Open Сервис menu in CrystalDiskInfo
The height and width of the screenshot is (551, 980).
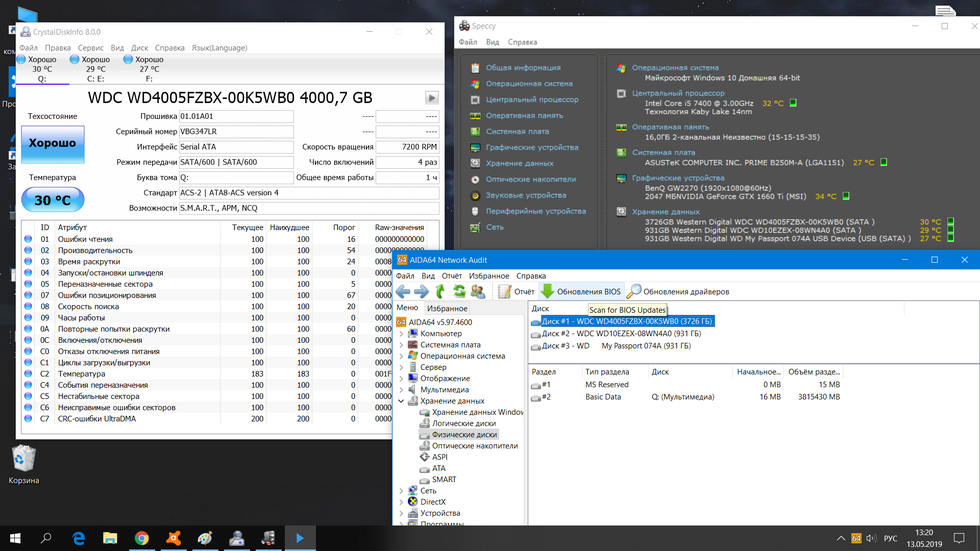point(91,47)
